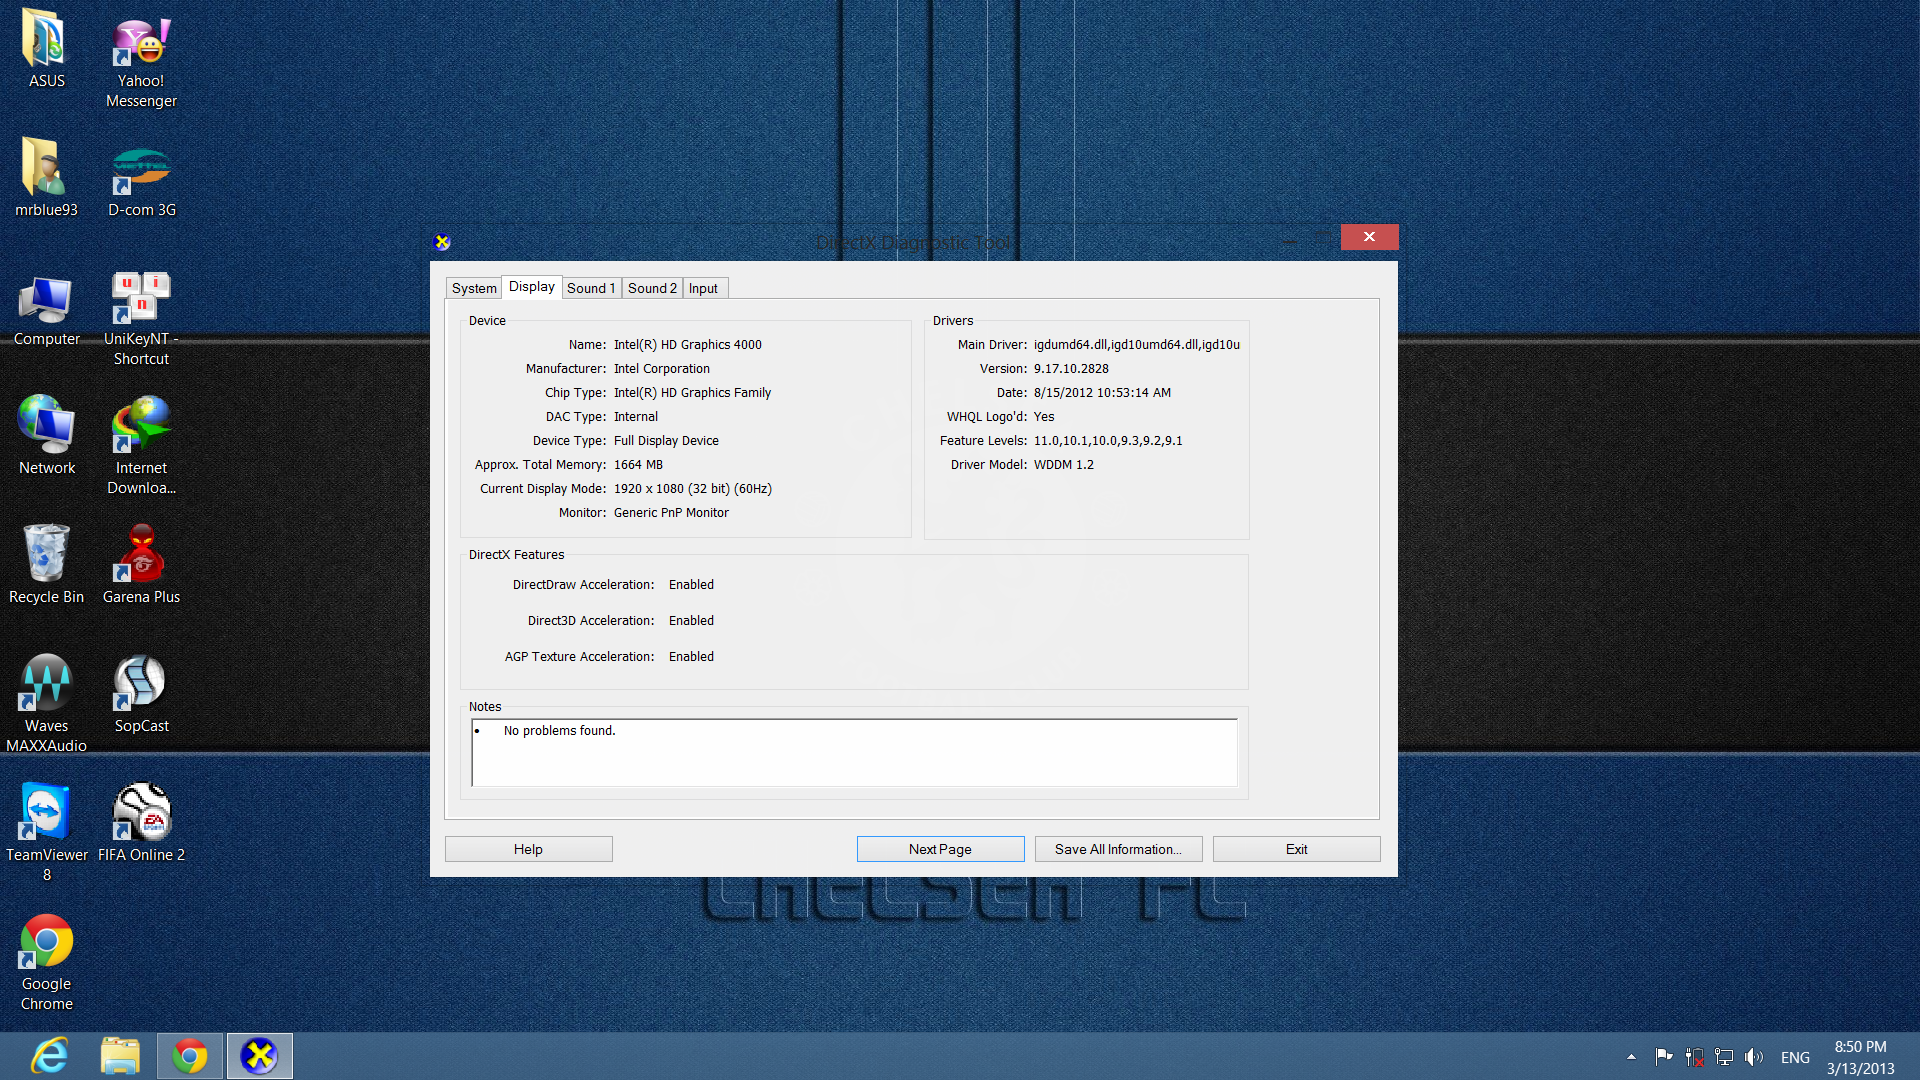Viewport: 1920px width, 1080px height.
Task: Launch Yahoo! Messenger shortcut
Action: point(141,60)
